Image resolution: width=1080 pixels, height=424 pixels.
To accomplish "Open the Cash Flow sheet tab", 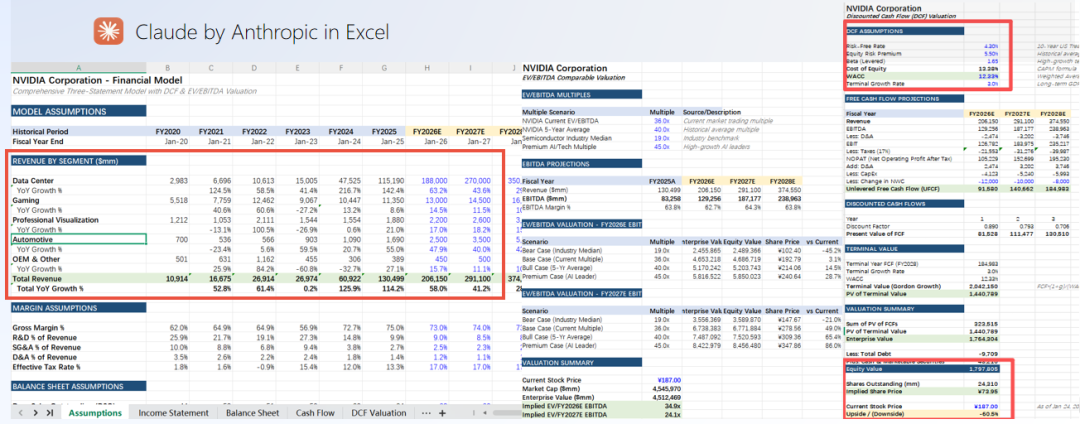I will [315, 413].
